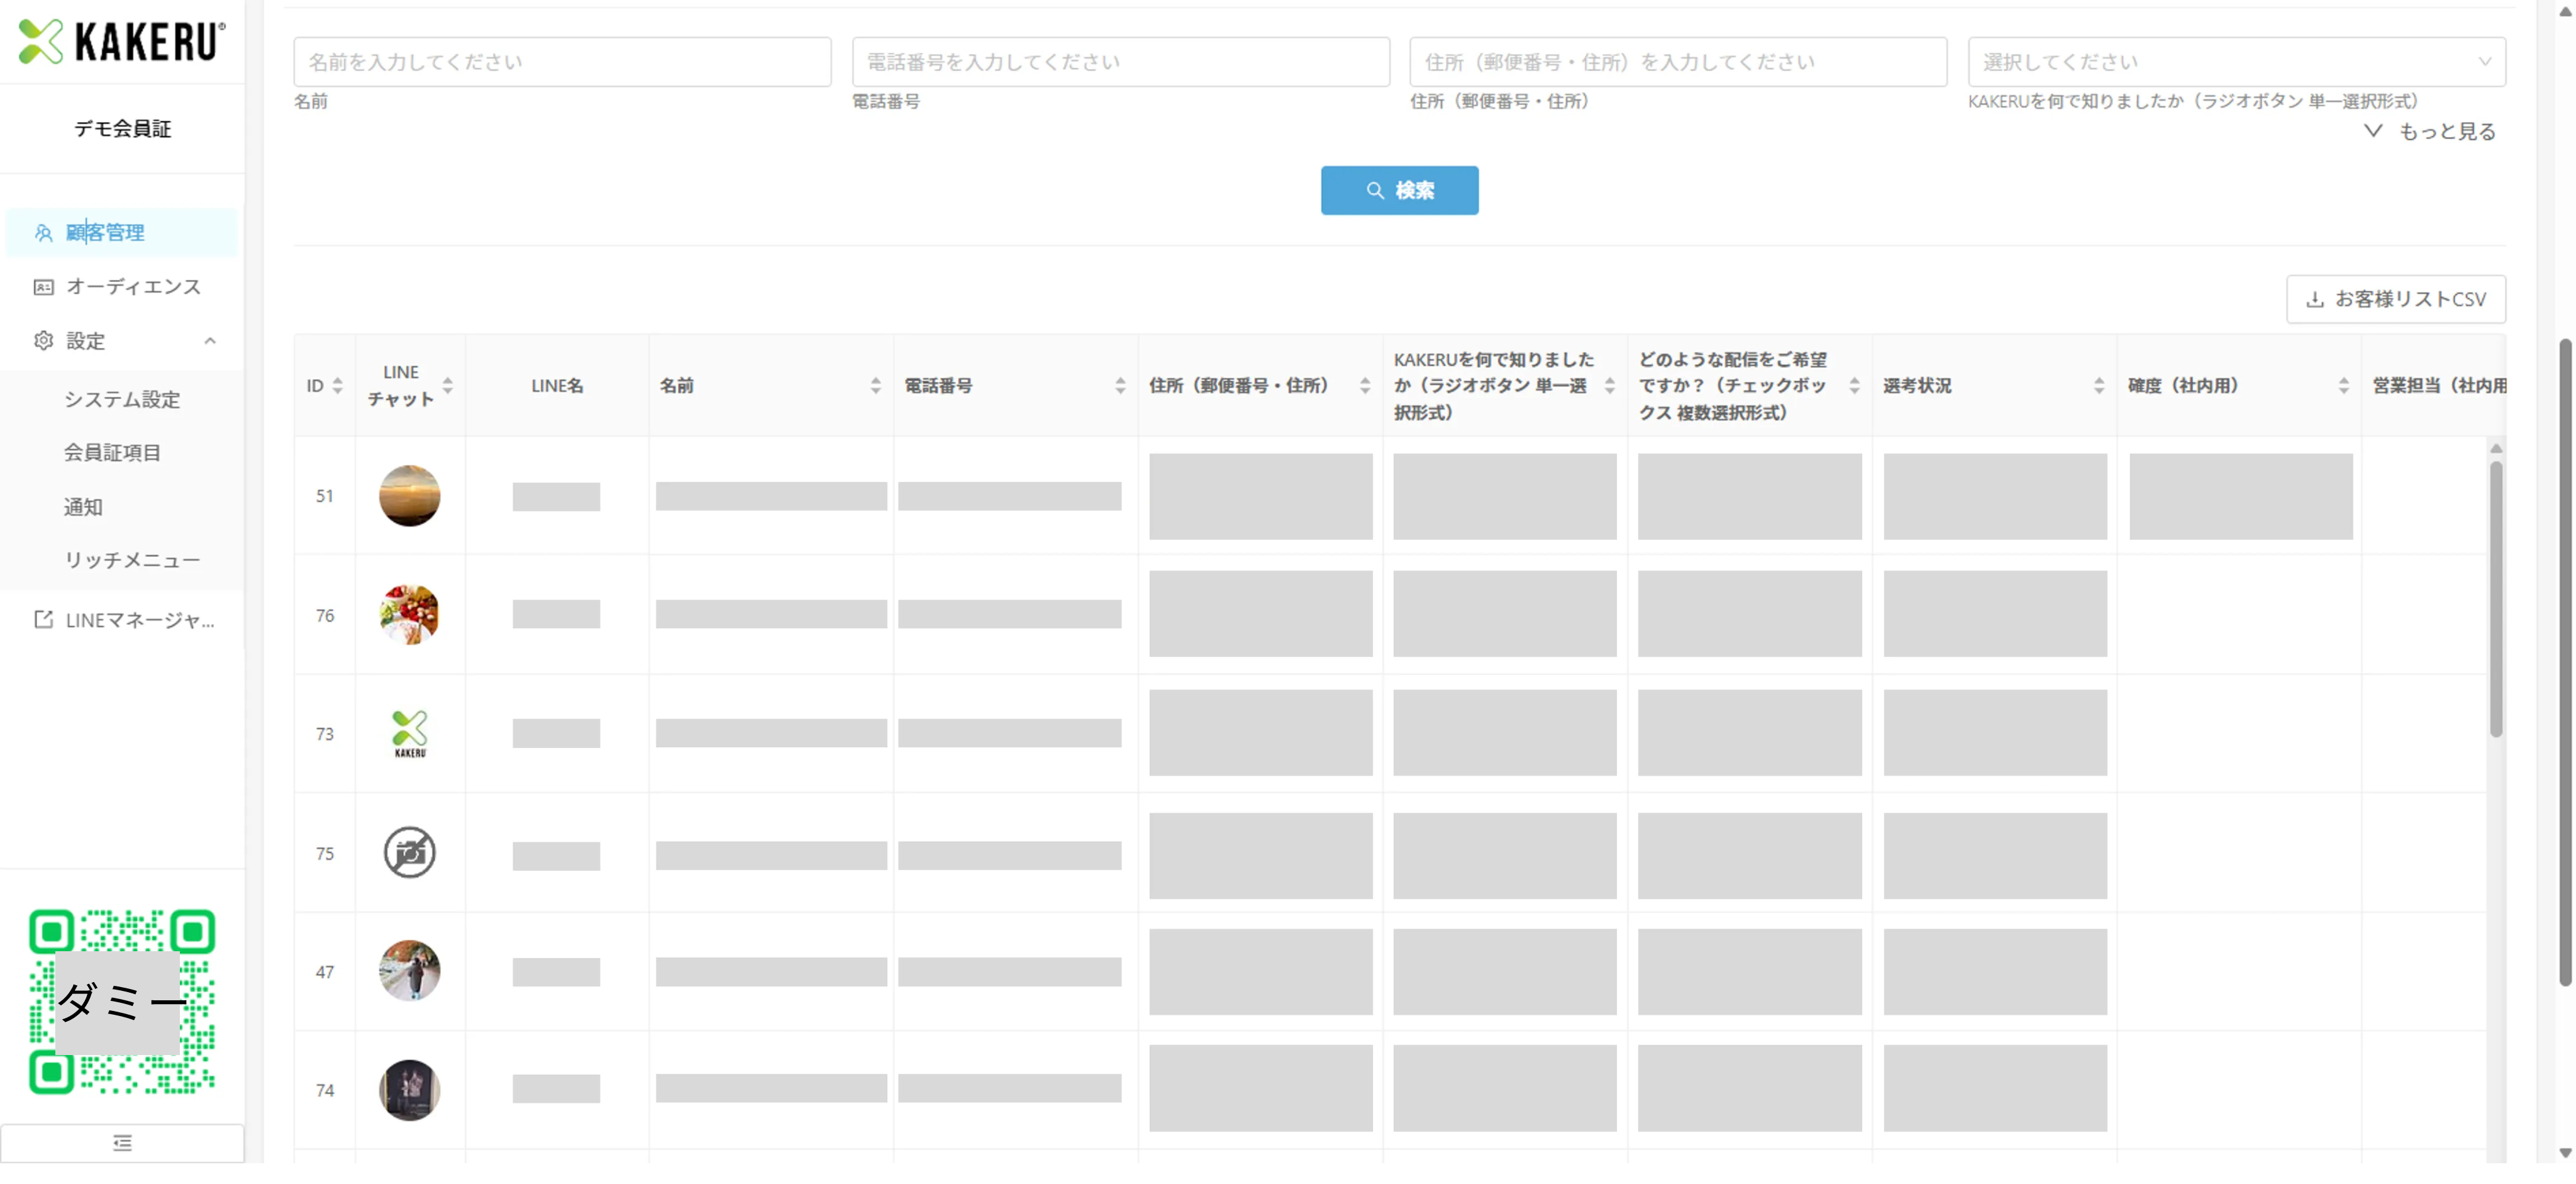Open LINE chat for customer ID 51
This screenshot has width=2576, height=1184.
409,496
